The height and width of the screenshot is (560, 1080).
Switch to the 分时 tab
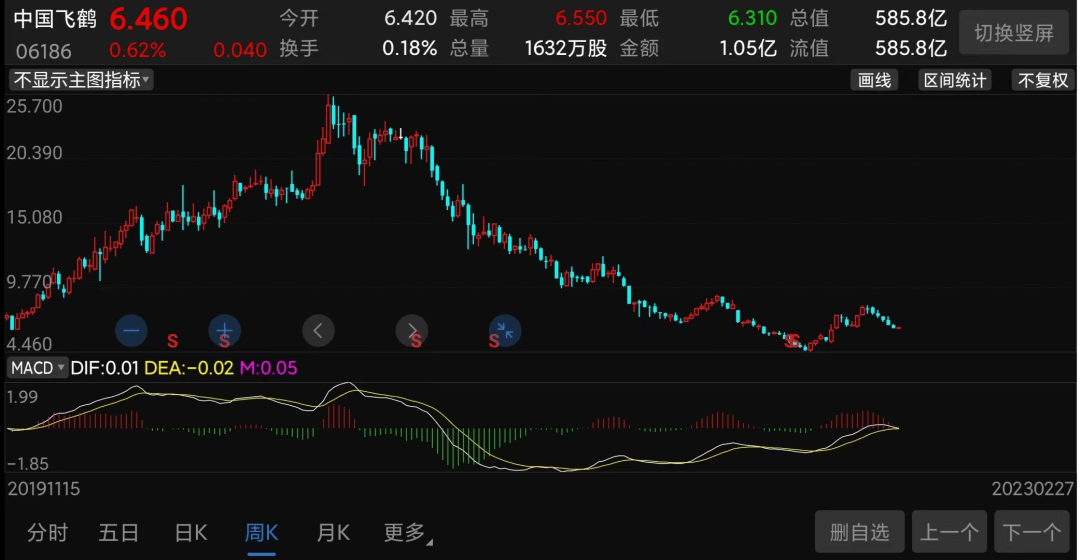point(48,532)
